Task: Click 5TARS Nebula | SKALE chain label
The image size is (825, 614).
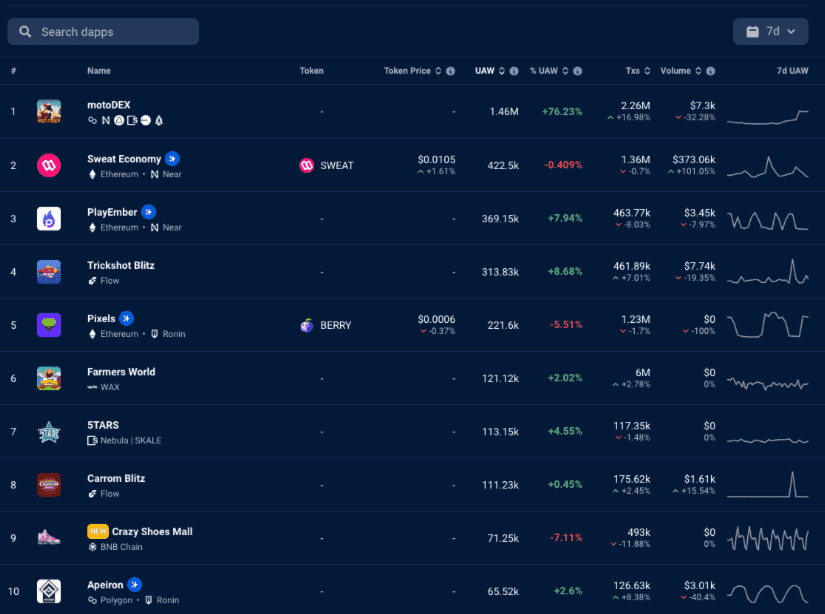Action: click(130, 440)
